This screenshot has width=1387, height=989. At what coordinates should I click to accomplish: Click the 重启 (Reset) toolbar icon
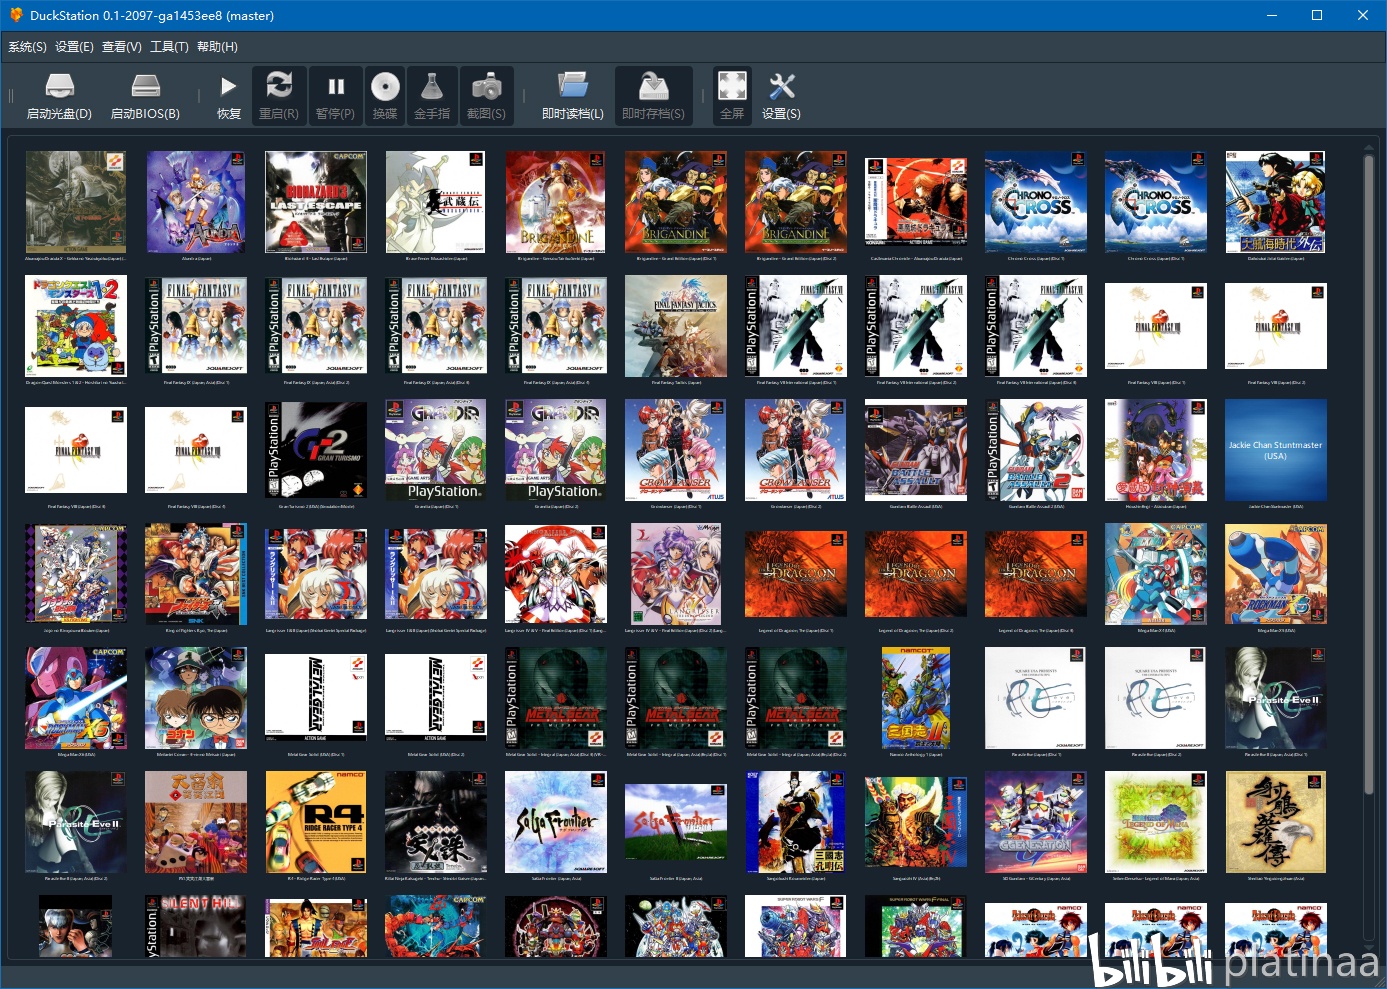click(279, 86)
